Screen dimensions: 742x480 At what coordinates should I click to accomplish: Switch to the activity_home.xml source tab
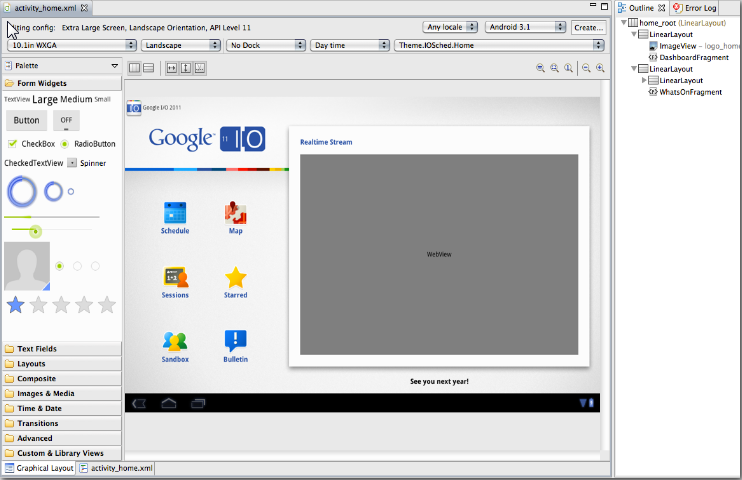pos(116,468)
